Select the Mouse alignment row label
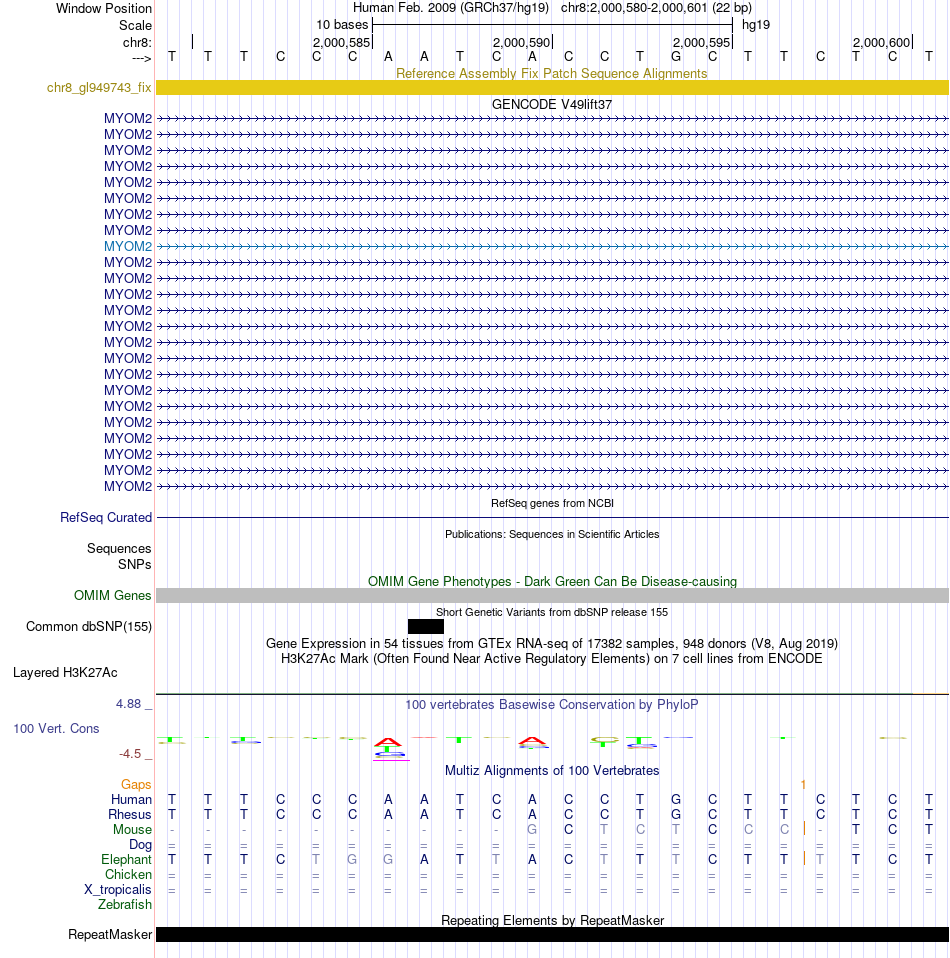This screenshot has width=950, height=958. pos(132,830)
